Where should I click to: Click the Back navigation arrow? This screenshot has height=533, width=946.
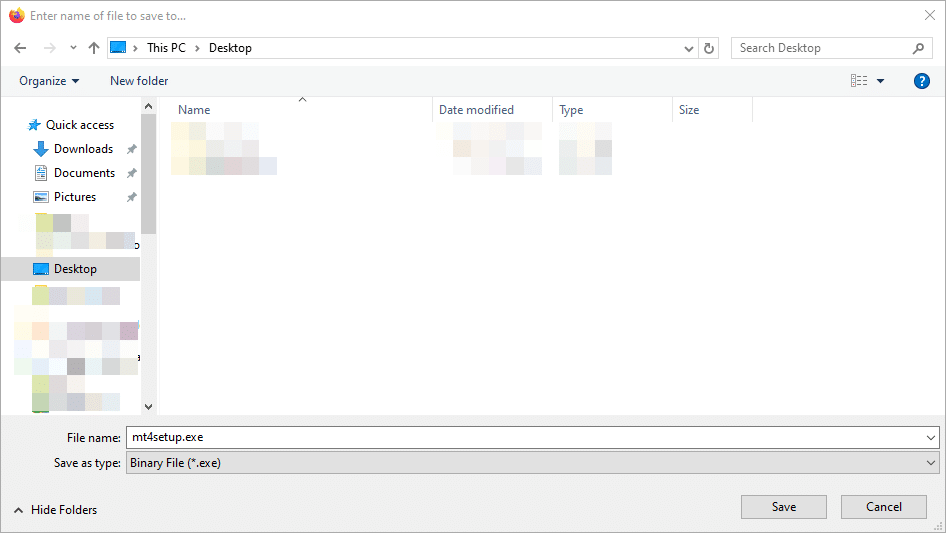[20, 48]
